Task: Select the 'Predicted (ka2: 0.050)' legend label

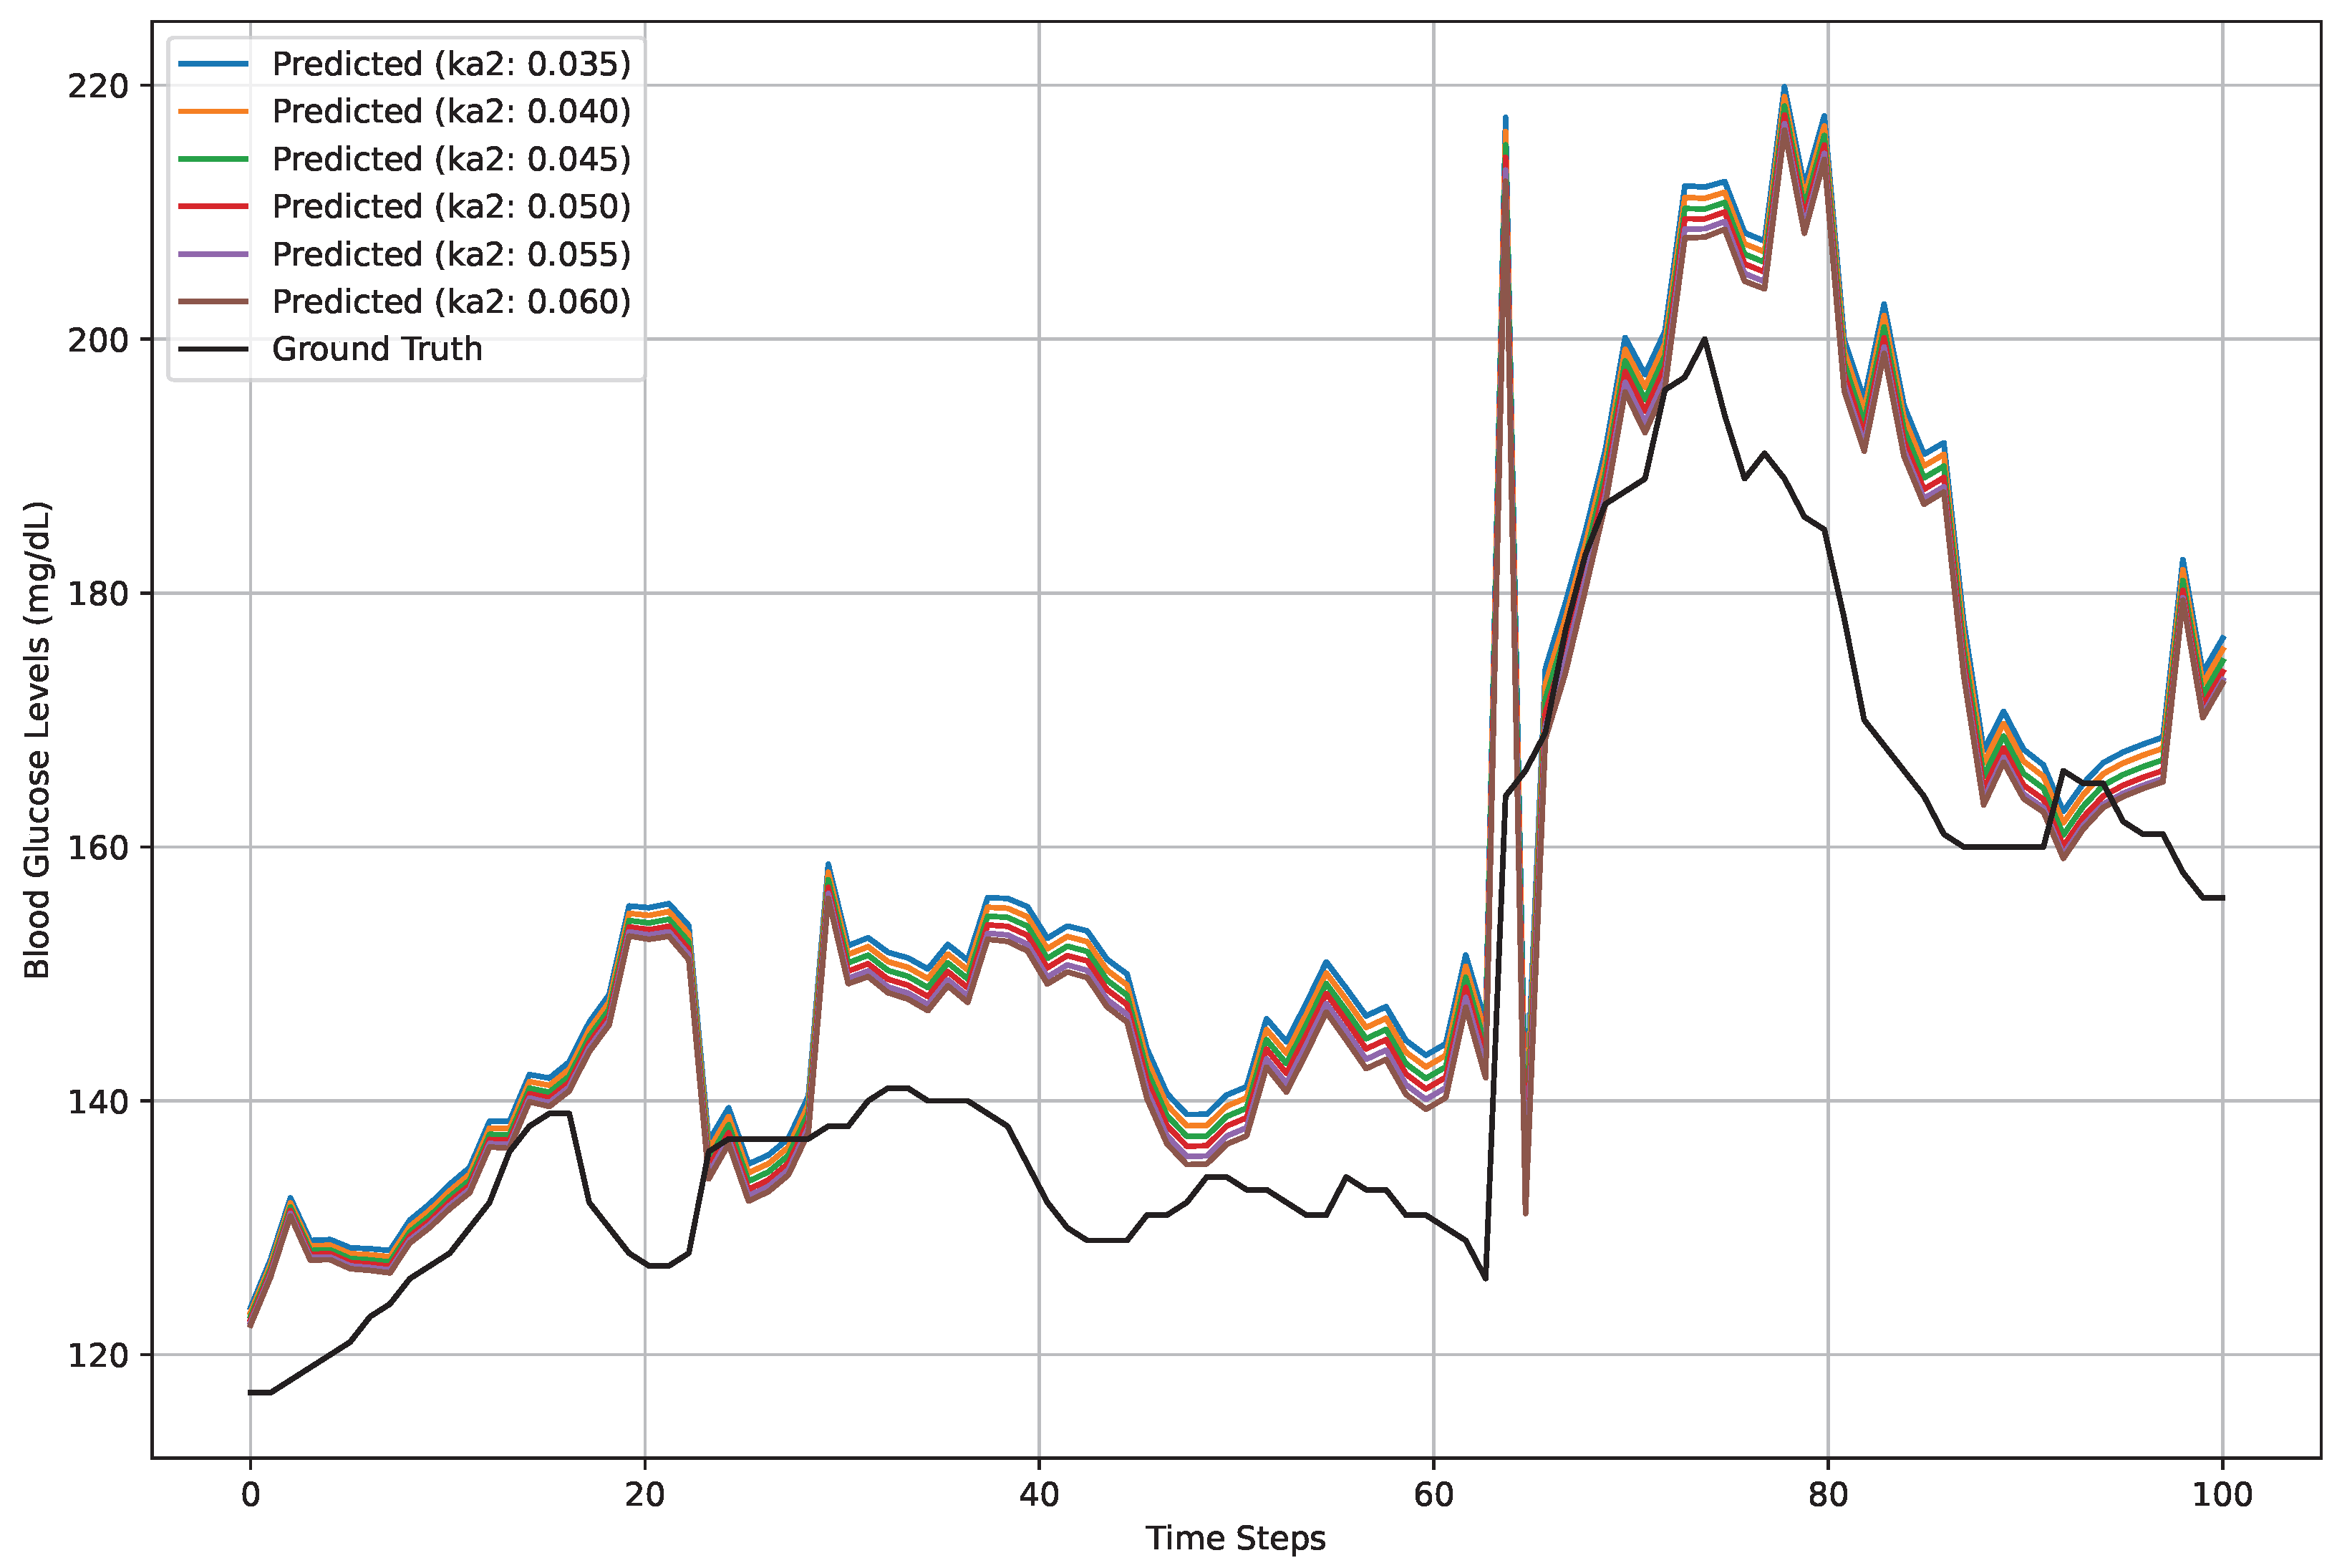Action: (x=451, y=206)
